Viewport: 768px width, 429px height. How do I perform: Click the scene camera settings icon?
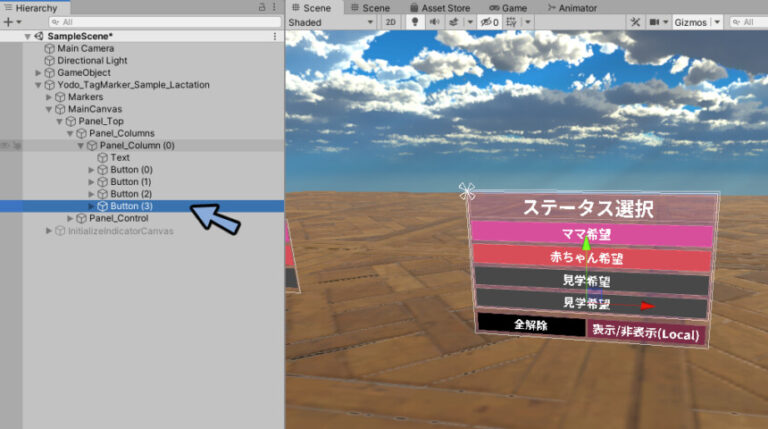(654, 23)
